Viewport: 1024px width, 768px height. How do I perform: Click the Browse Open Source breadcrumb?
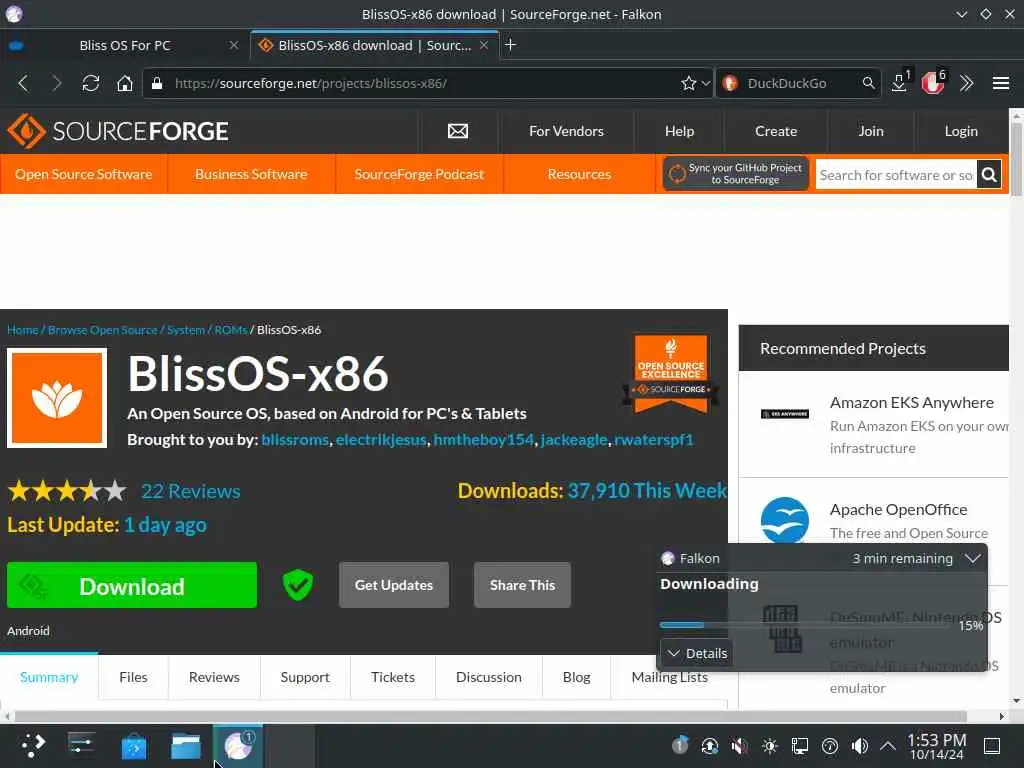pos(103,330)
